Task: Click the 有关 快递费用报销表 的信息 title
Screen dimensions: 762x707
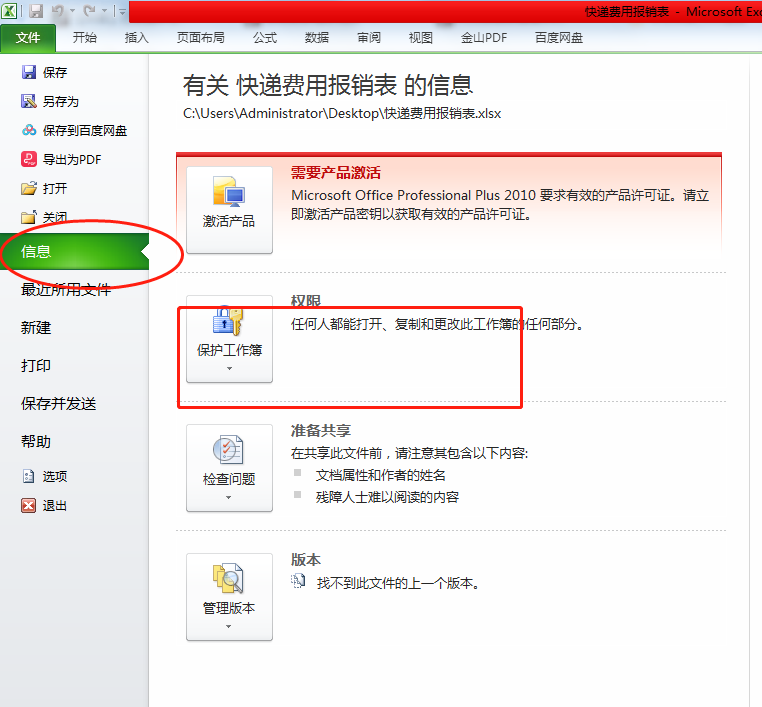Action: pos(328,85)
